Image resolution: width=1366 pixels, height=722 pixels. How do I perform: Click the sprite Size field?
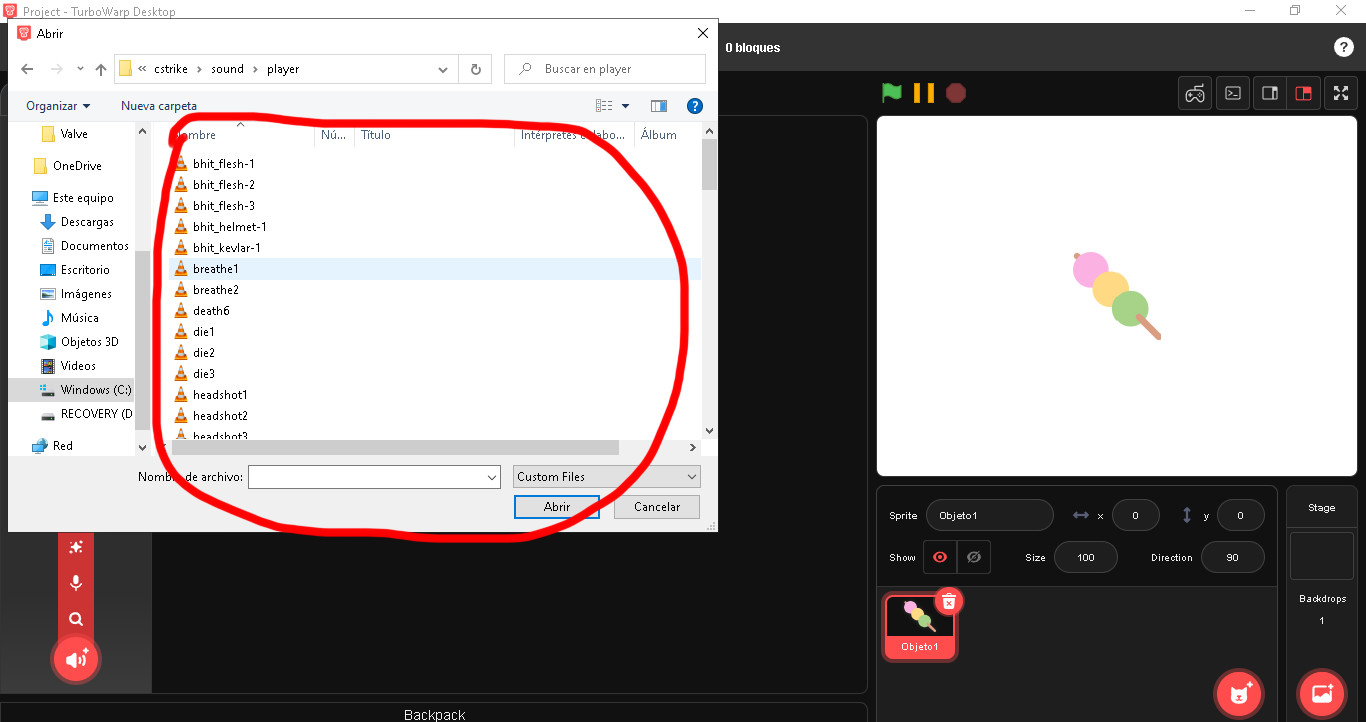pos(1086,557)
